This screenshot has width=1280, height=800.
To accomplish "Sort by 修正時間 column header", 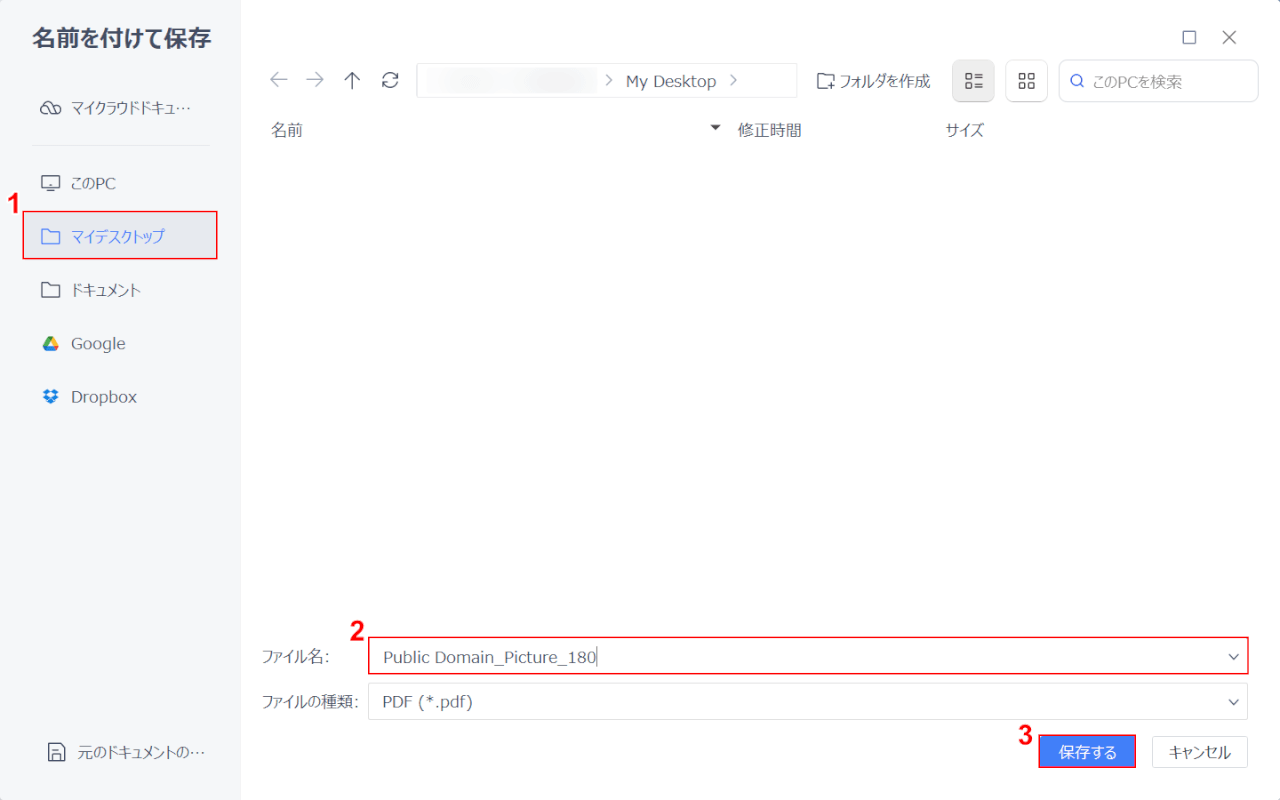I will click(770, 130).
